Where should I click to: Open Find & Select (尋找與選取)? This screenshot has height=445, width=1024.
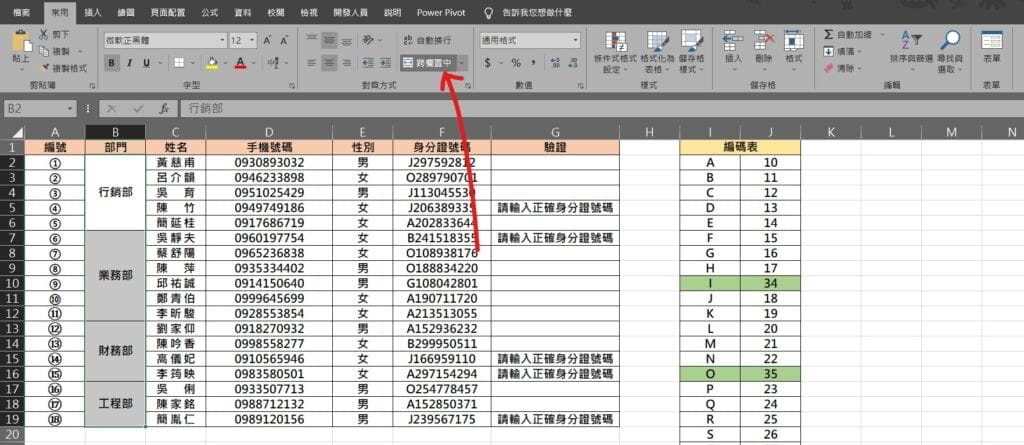coord(950,52)
